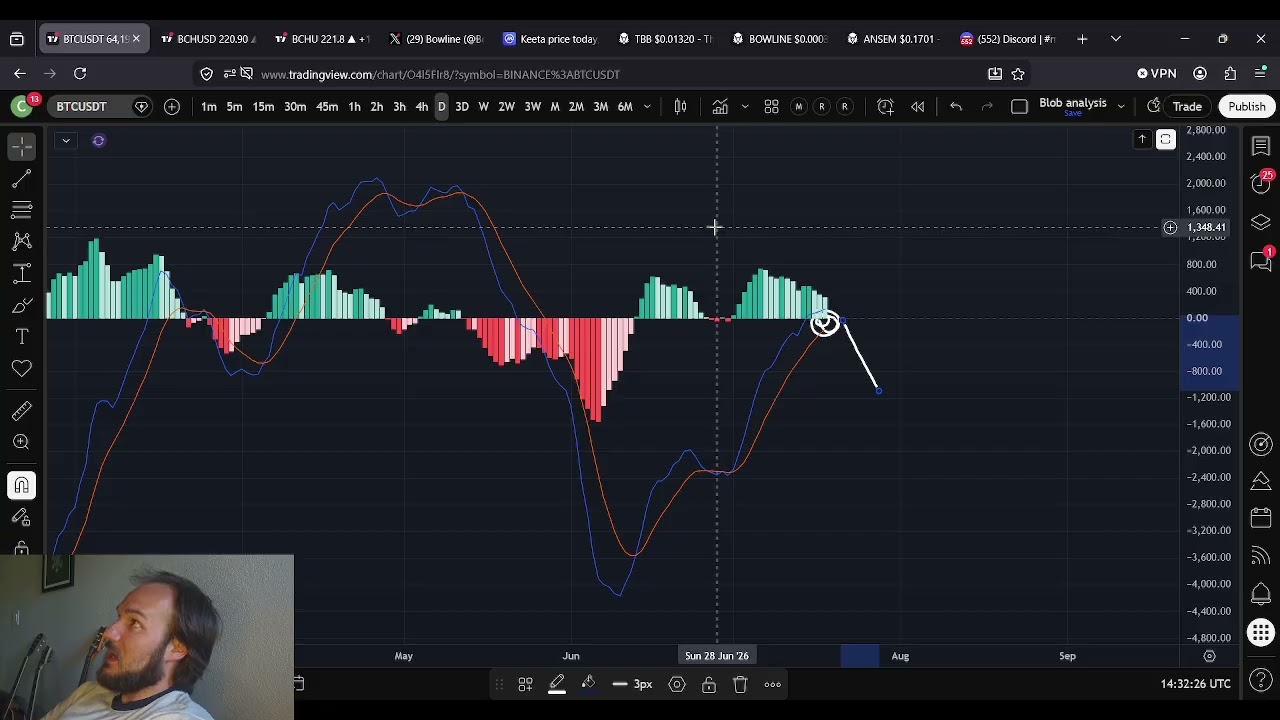Image resolution: width=1280 pixels, height=720 pixels.
Task: Open the pattern drawing tools
Action: pos(21,241)
